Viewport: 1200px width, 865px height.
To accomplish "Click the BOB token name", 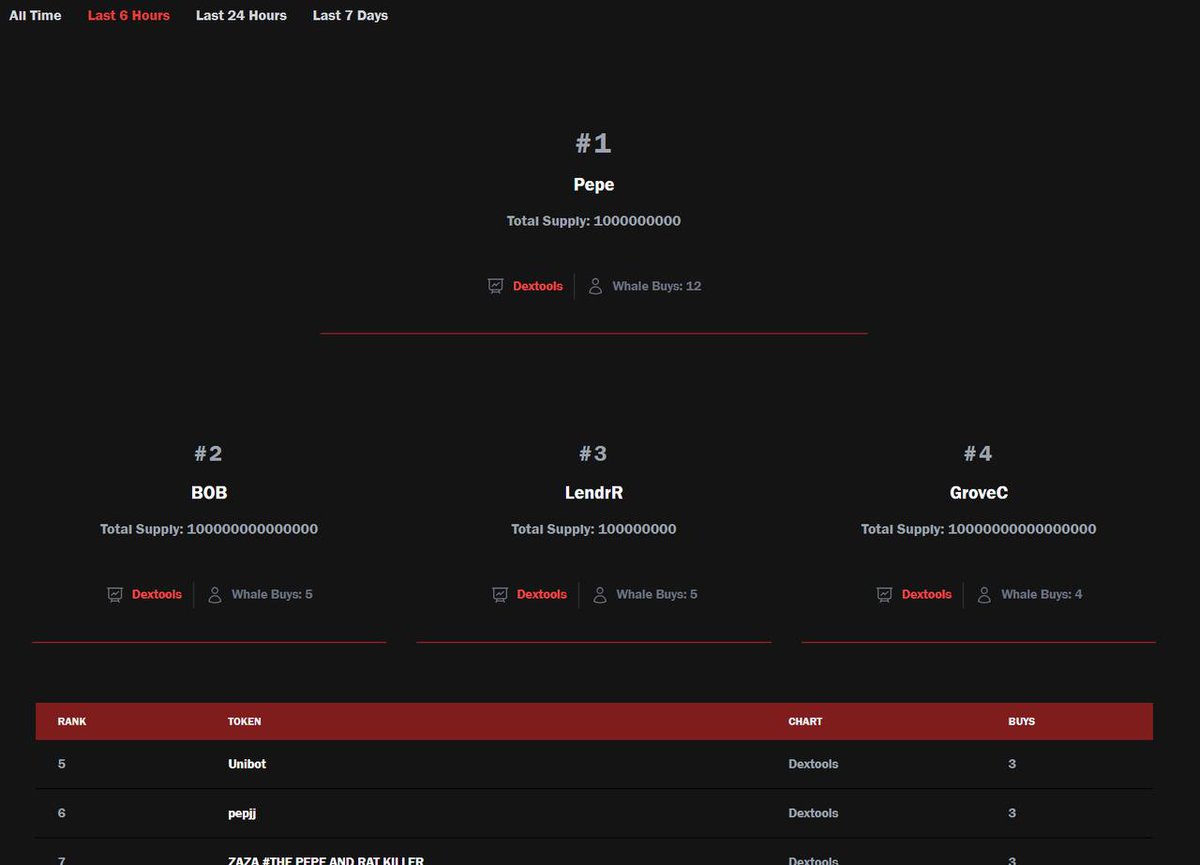I will (209, 493).
